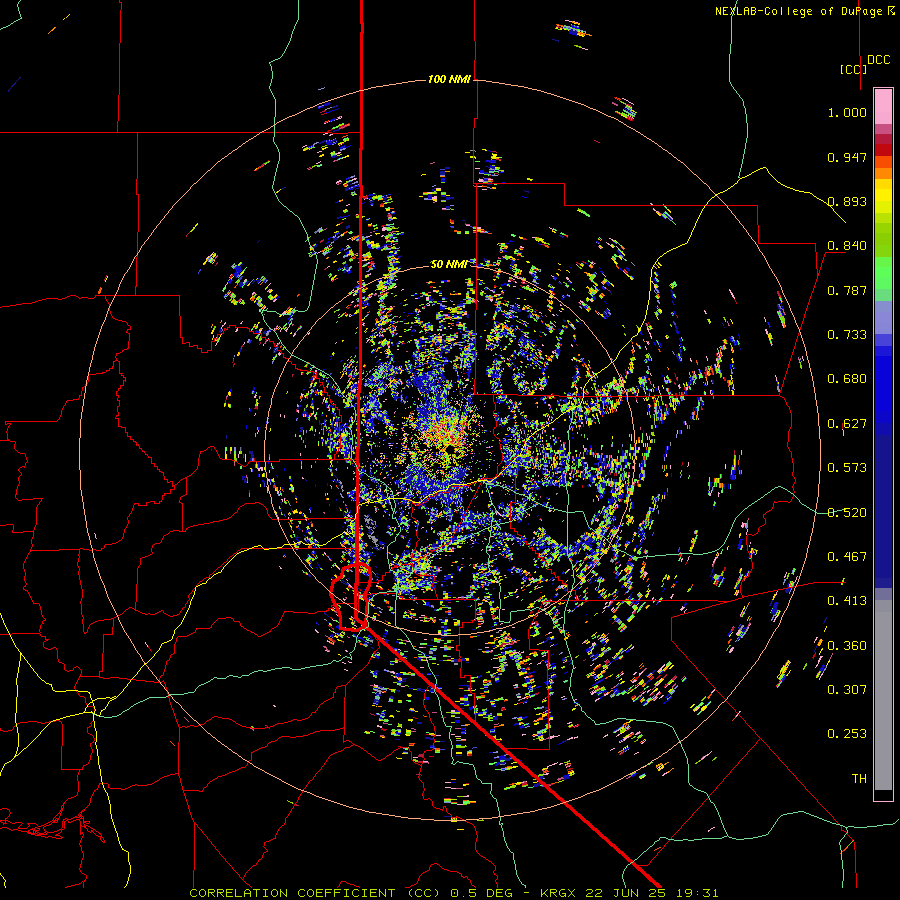
Task: Select the 0.627 scale label
Action: tap(847, 424)
